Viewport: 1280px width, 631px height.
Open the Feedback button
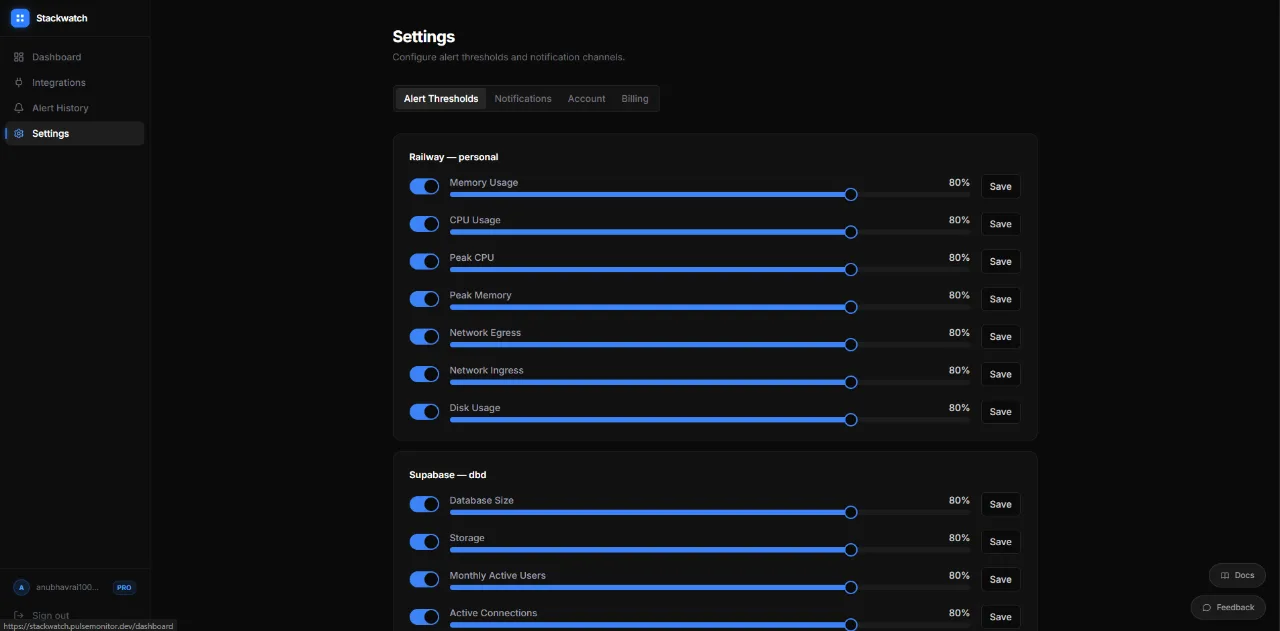[x=1228, y=607]
